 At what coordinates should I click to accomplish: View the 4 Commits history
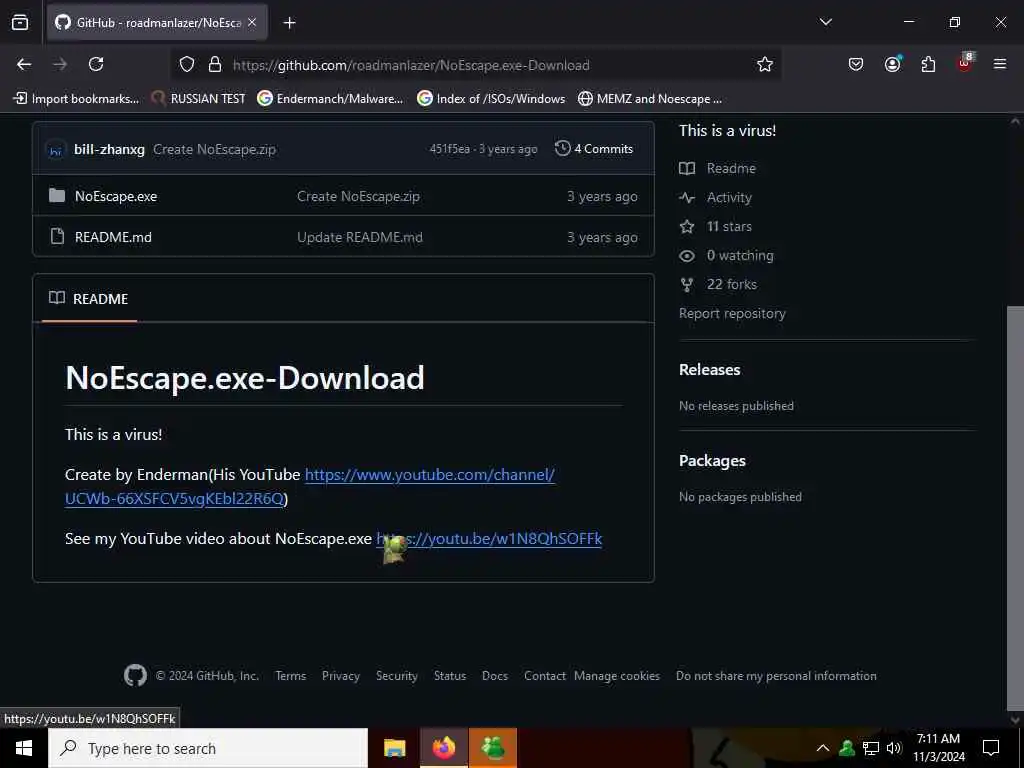point(594,149)
